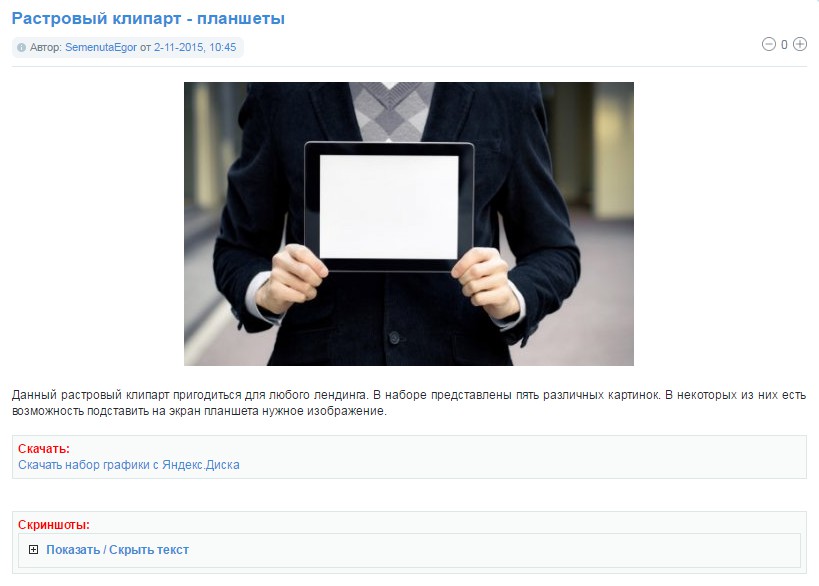Click the red Скачать: heading

44,449
